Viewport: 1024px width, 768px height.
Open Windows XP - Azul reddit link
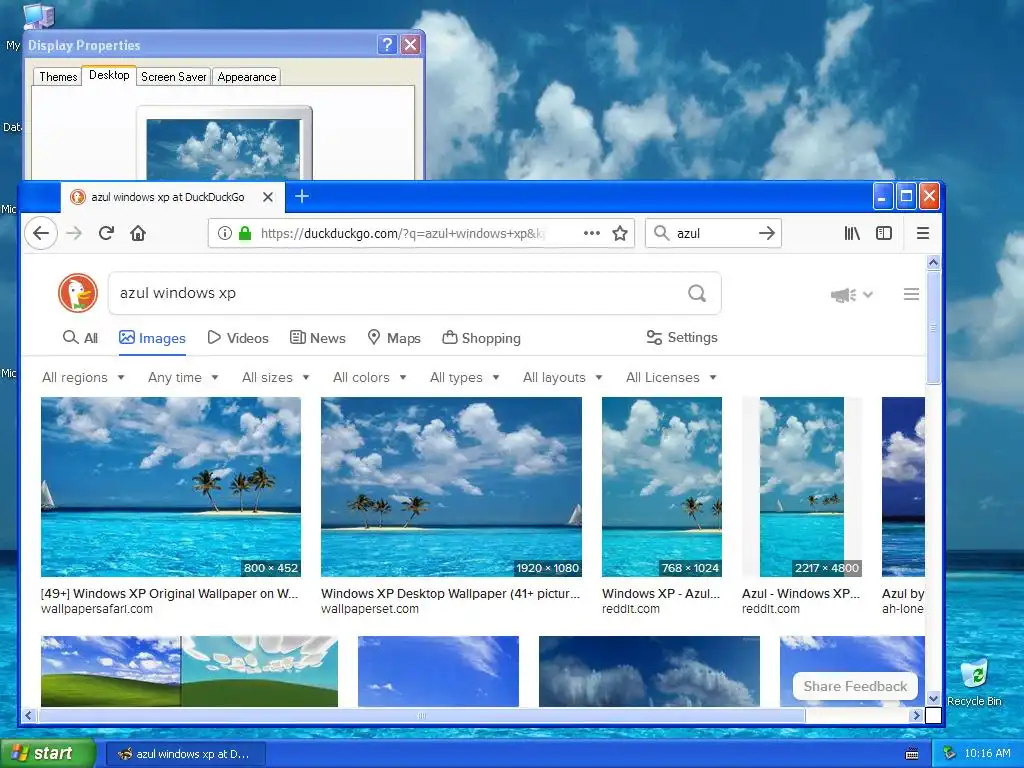(661, 594)
